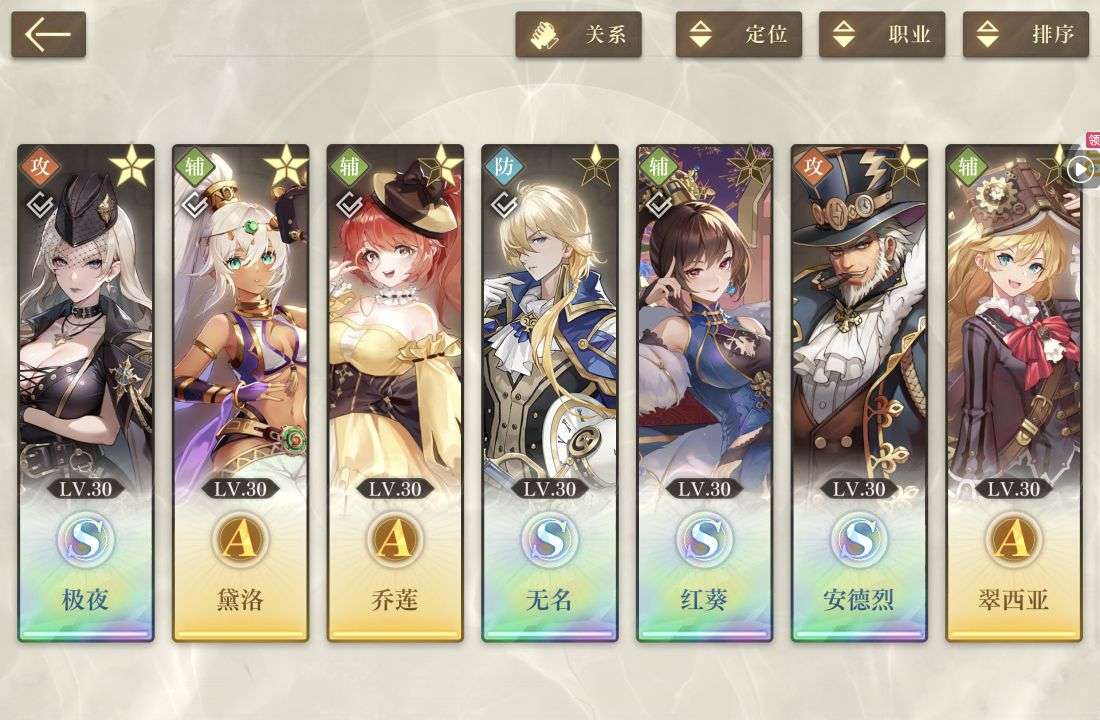Expand the 定位 filter dropdown
This screenshot has width=1100, height=720.
coord(739,34)
